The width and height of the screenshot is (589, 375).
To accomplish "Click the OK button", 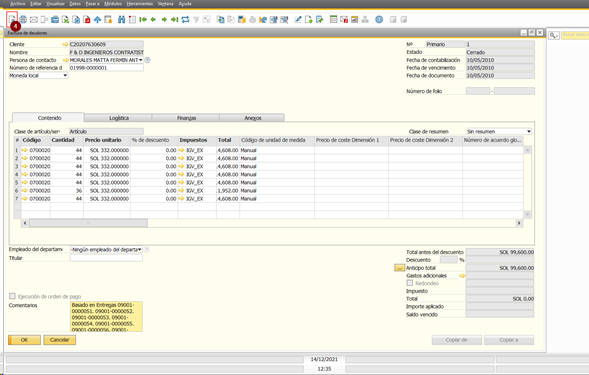I will pos(24,340).
